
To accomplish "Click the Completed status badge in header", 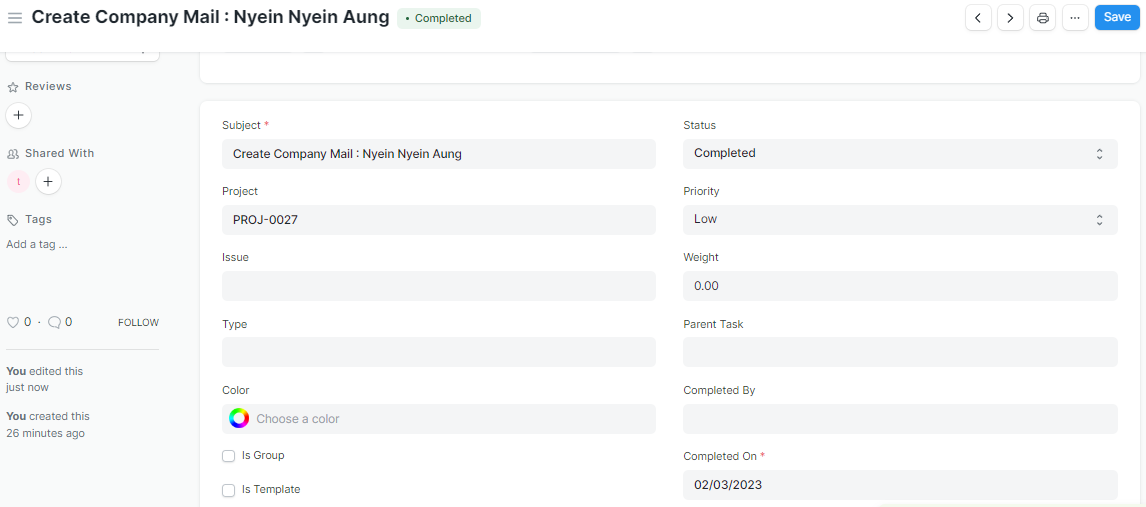I will point(439,18).
